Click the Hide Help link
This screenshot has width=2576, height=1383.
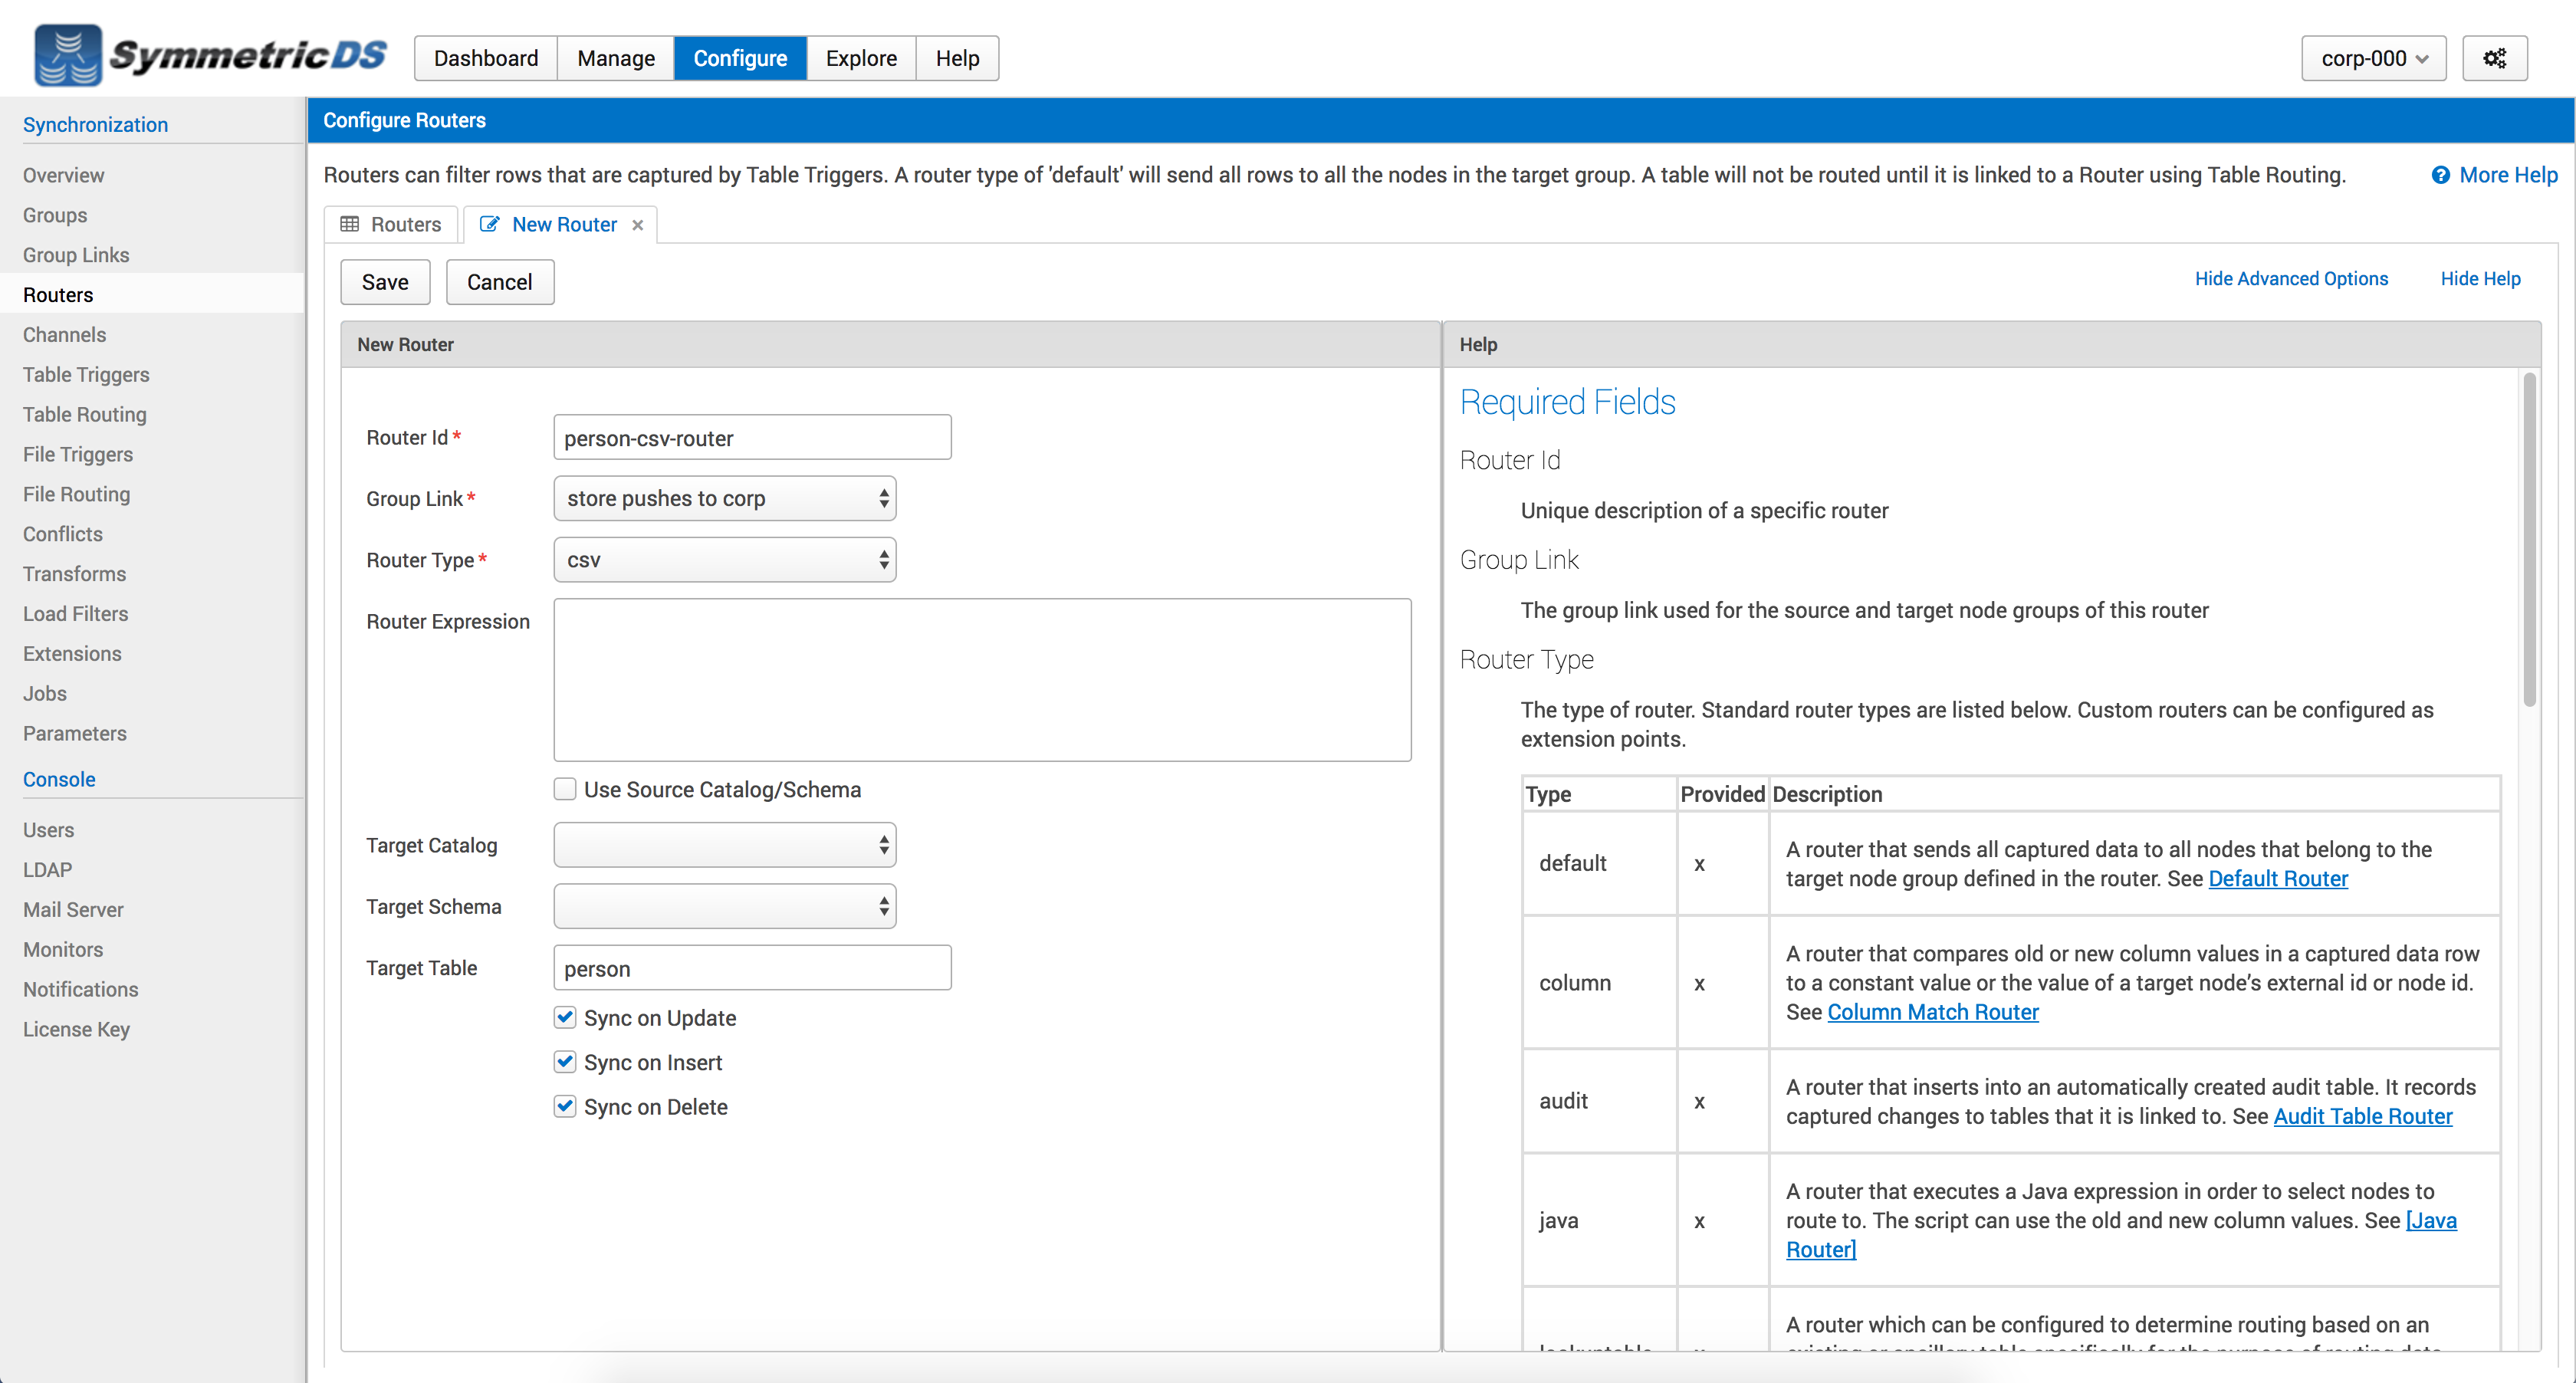pyautogui.click(x=2480, y=279)
